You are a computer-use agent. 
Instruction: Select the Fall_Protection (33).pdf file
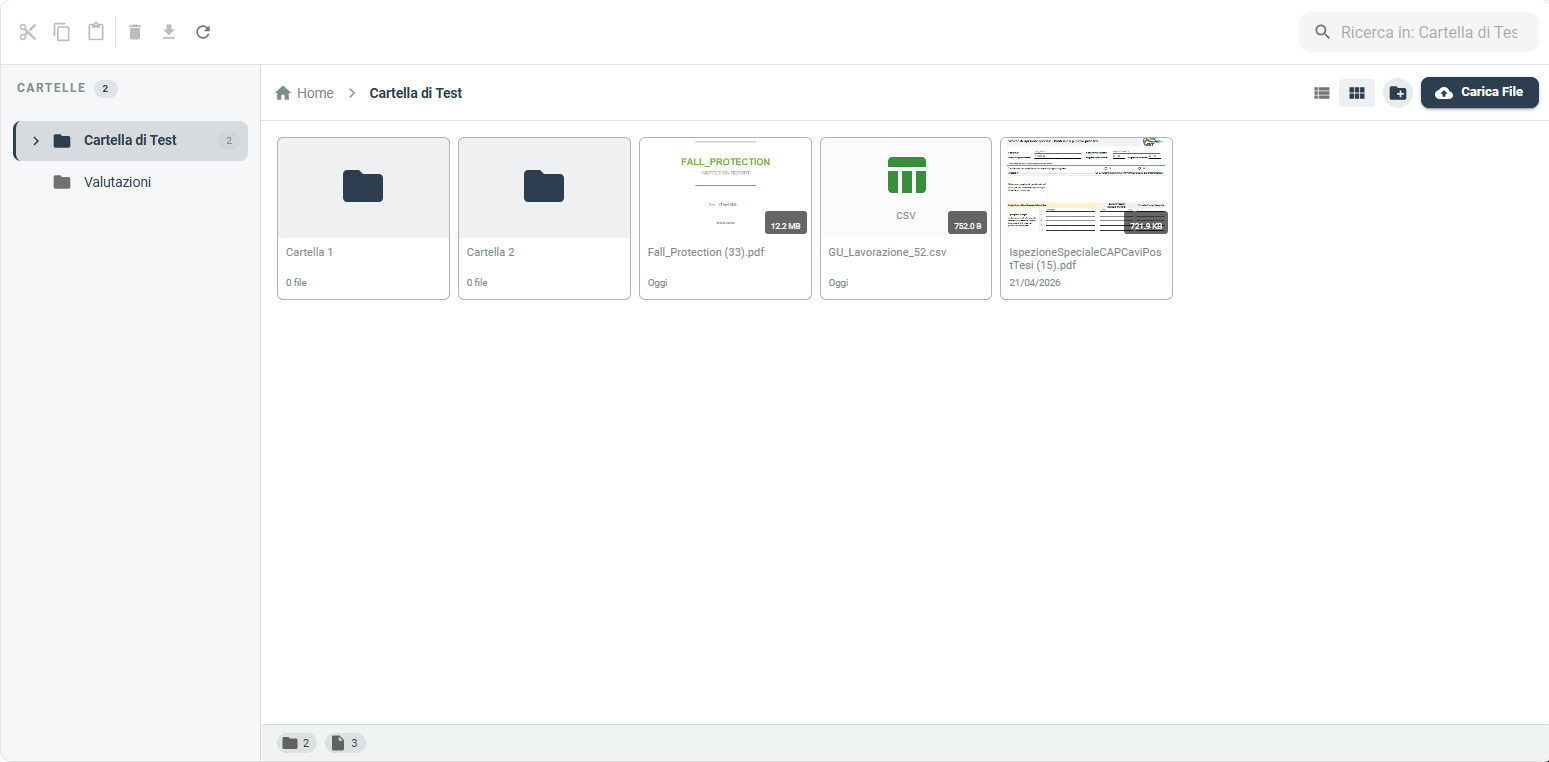click(x=725, y=218)
